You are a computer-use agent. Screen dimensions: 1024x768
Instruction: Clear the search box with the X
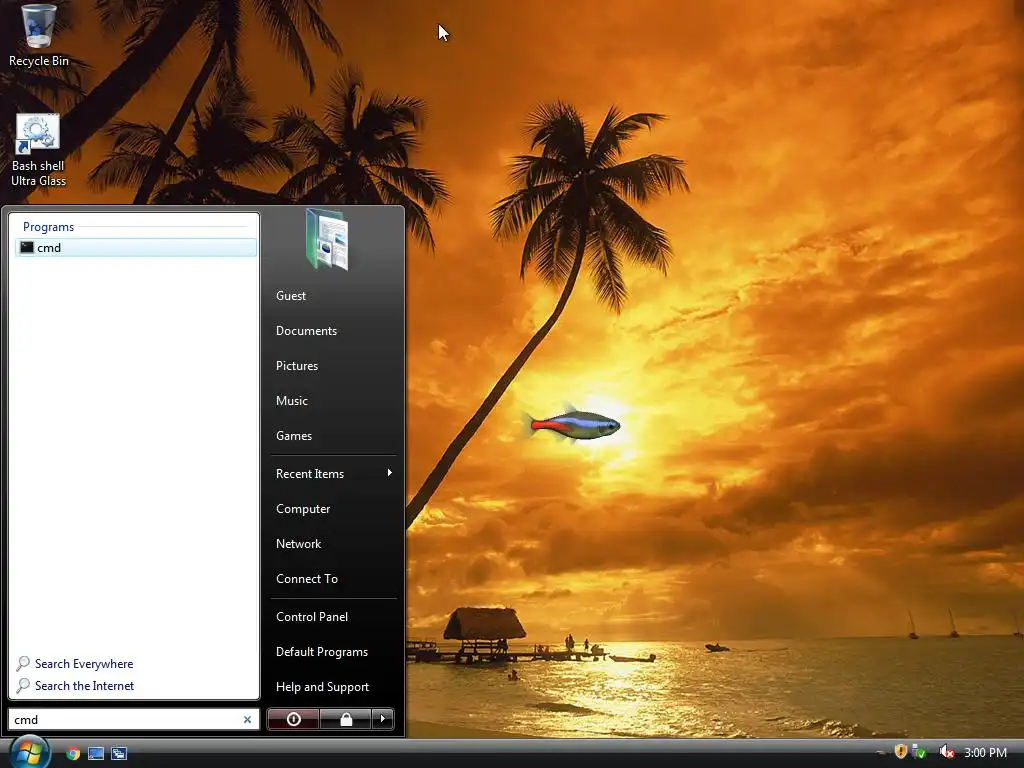pyautogui.click(x=248, y=720)
